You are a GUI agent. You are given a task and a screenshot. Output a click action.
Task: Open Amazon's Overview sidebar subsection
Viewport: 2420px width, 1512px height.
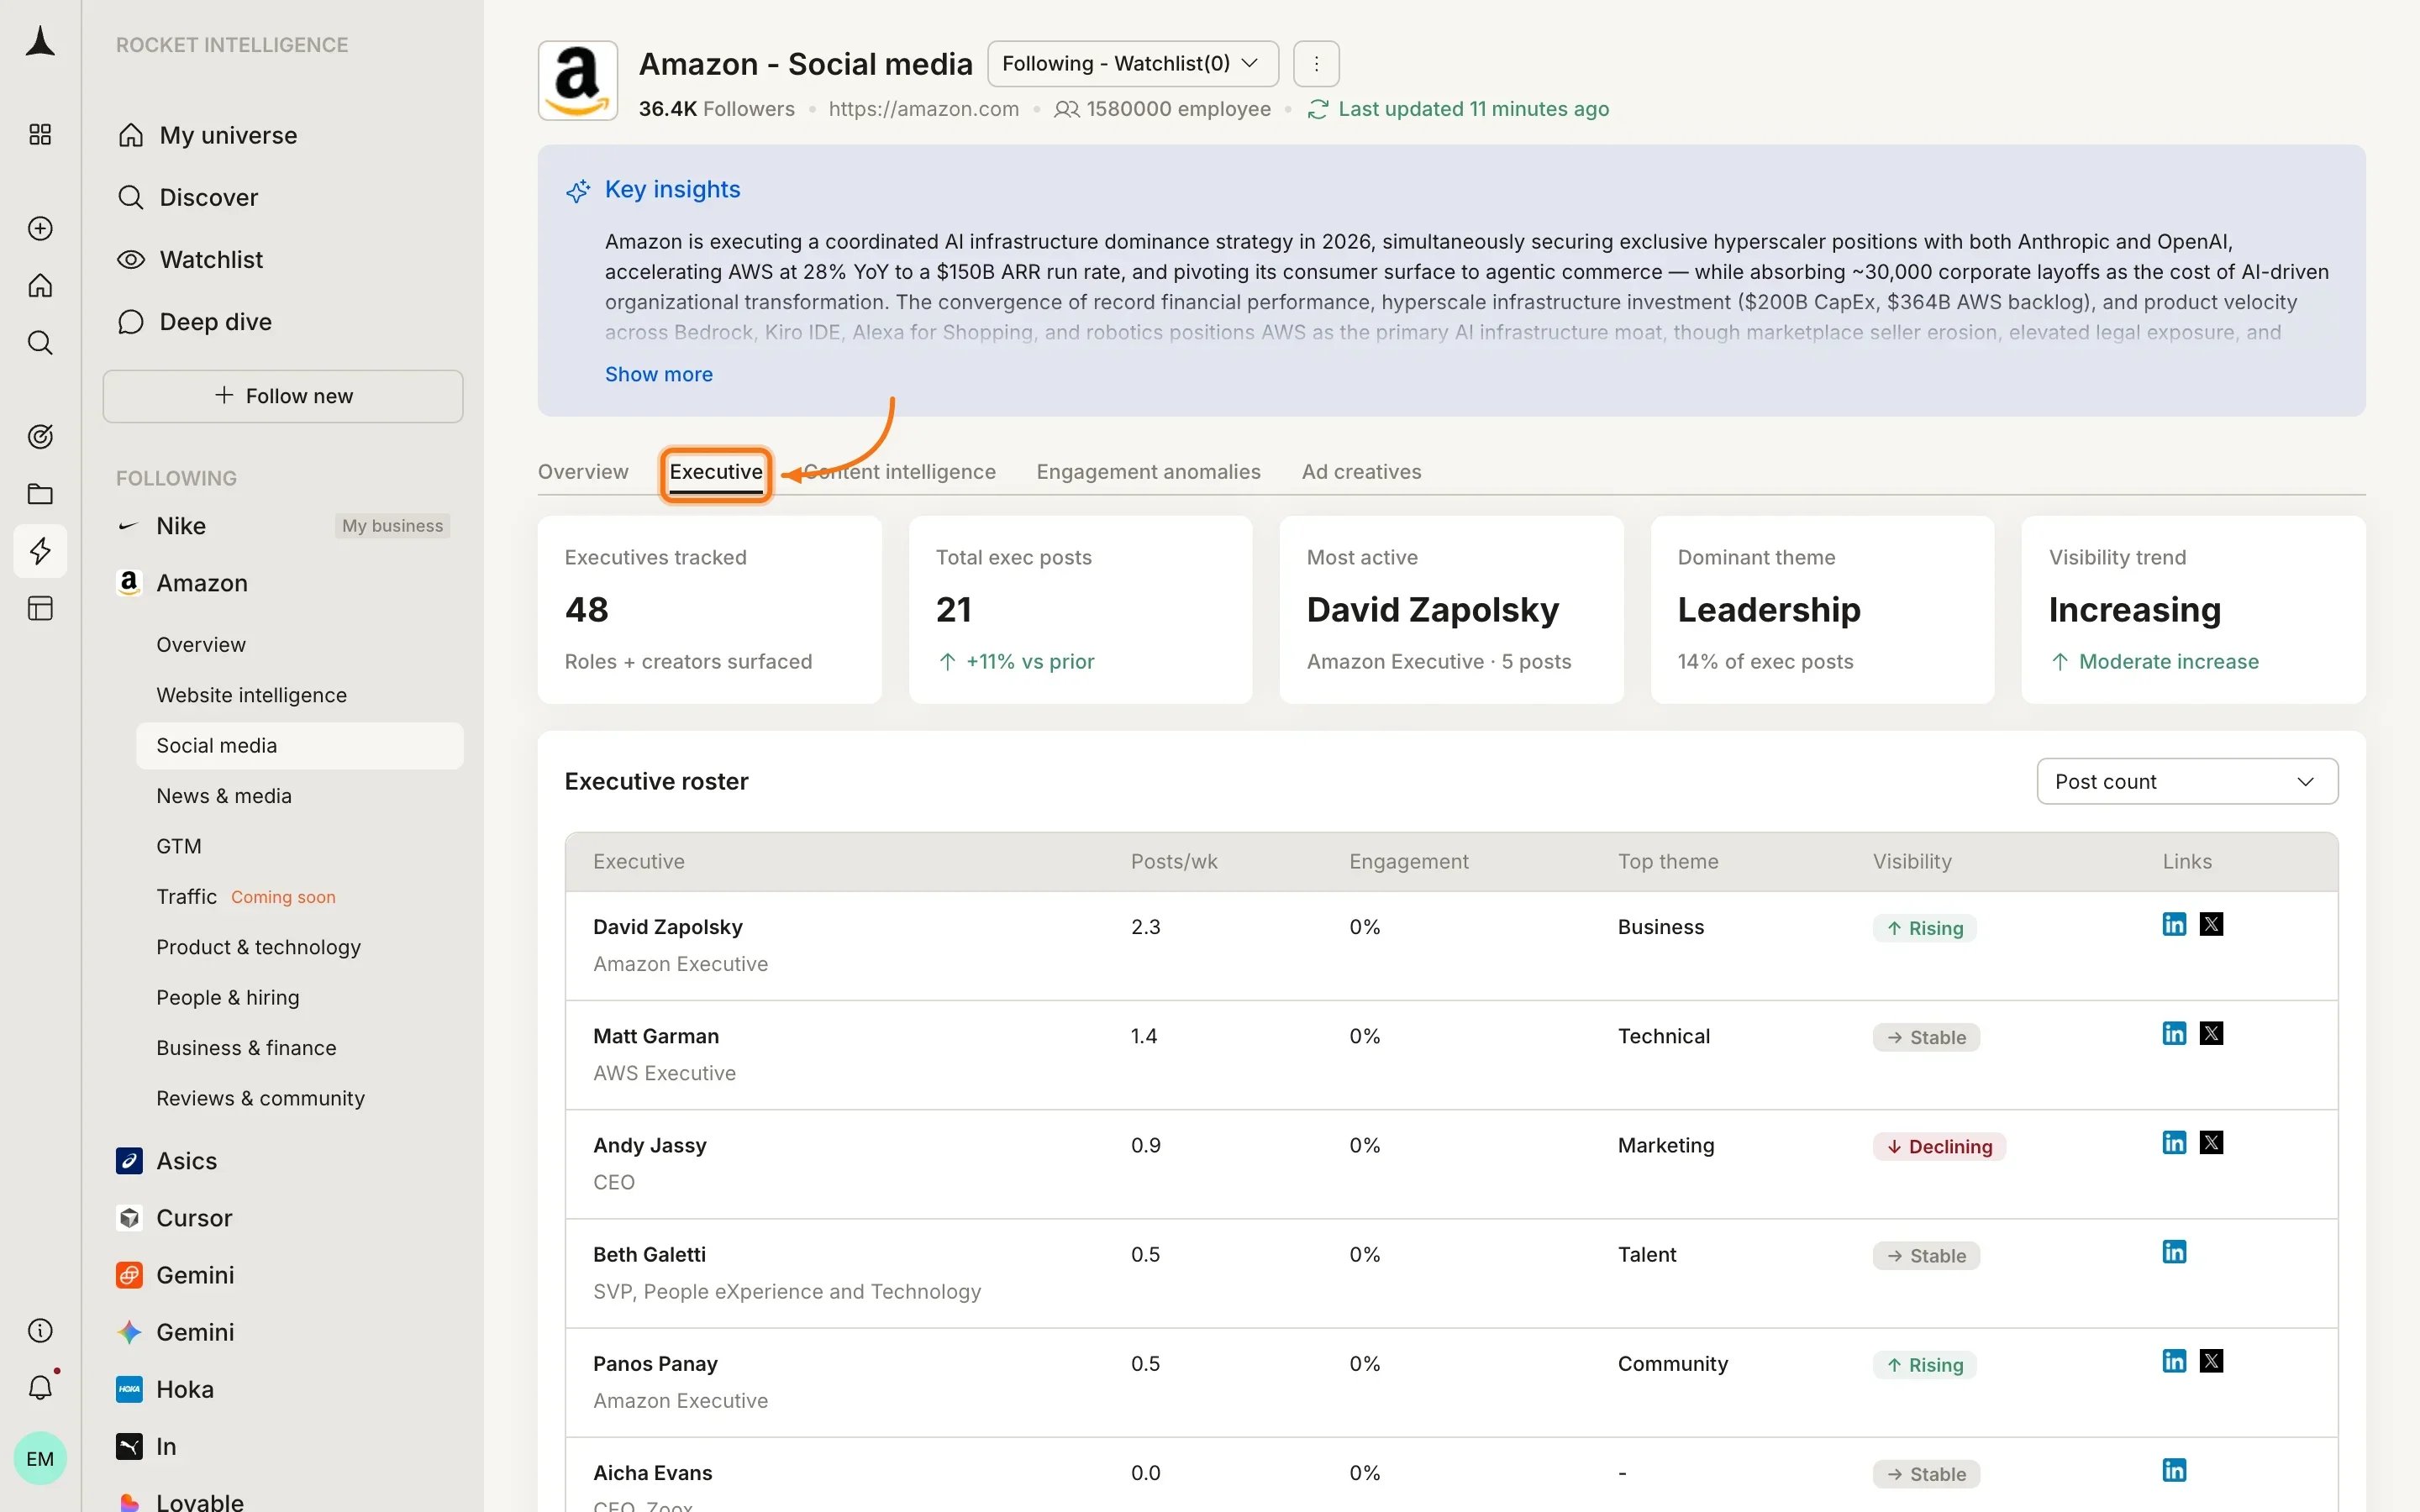click(x=201, y=645)
